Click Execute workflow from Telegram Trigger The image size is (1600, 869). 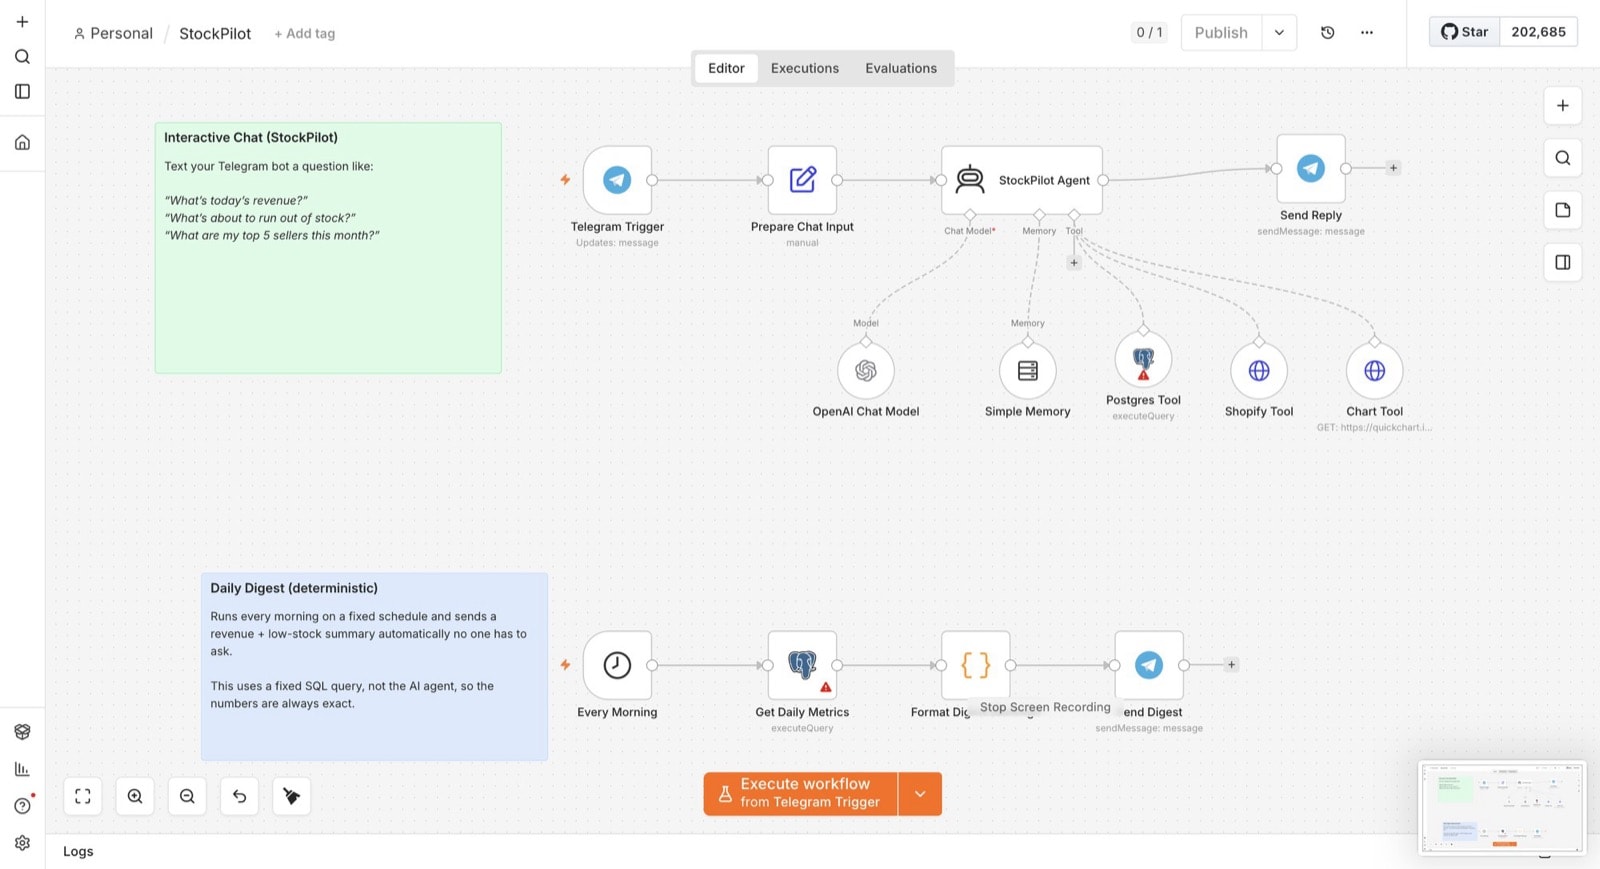[800, 794]
